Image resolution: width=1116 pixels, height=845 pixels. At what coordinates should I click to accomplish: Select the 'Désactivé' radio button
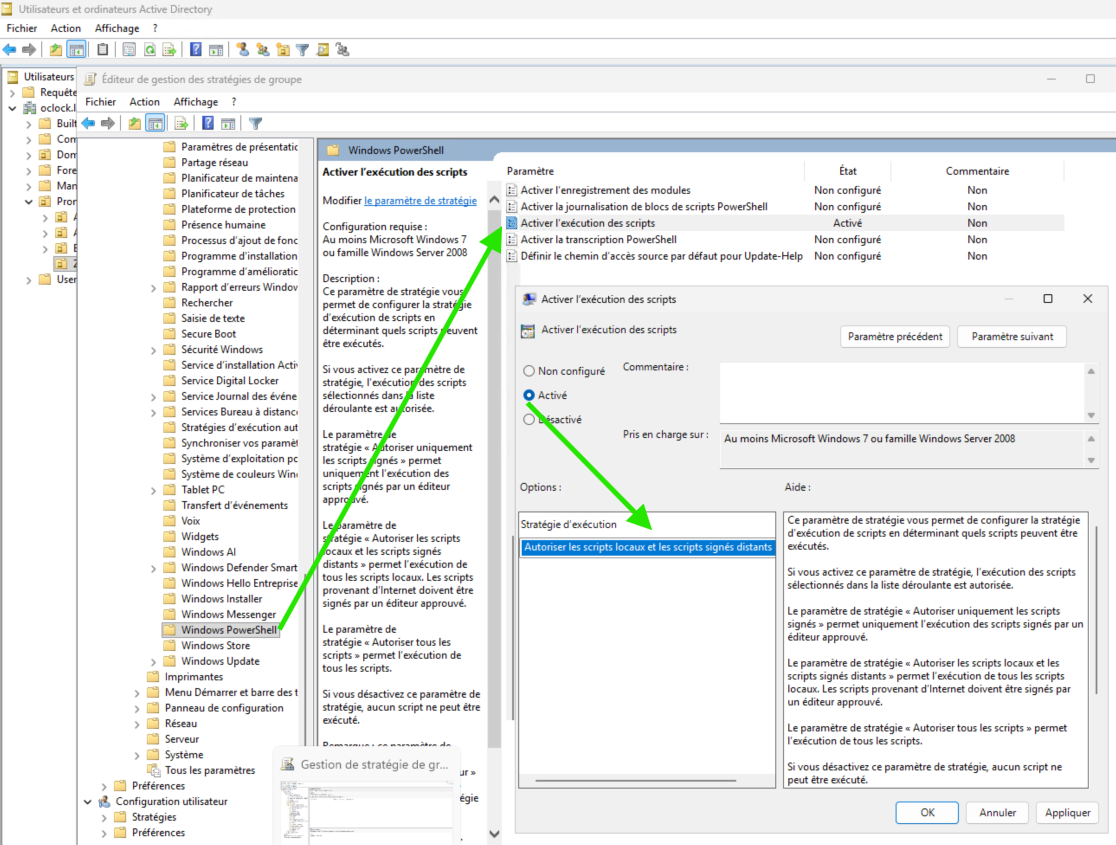point(529,420)
